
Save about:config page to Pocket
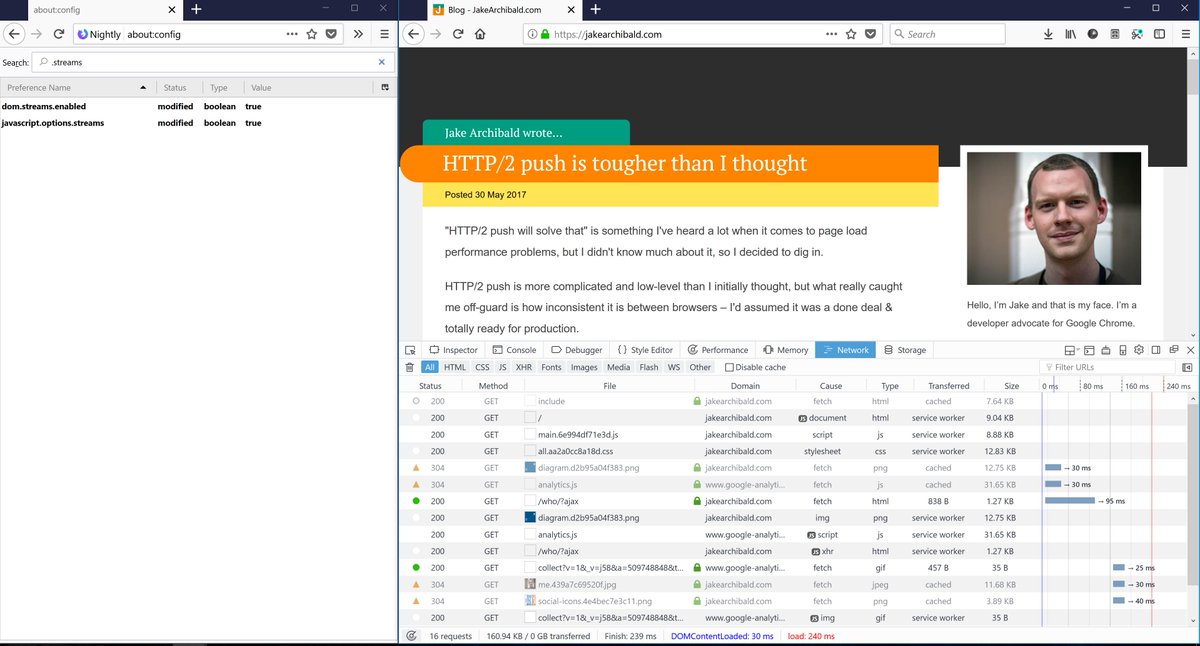click(x=333, y=33)
